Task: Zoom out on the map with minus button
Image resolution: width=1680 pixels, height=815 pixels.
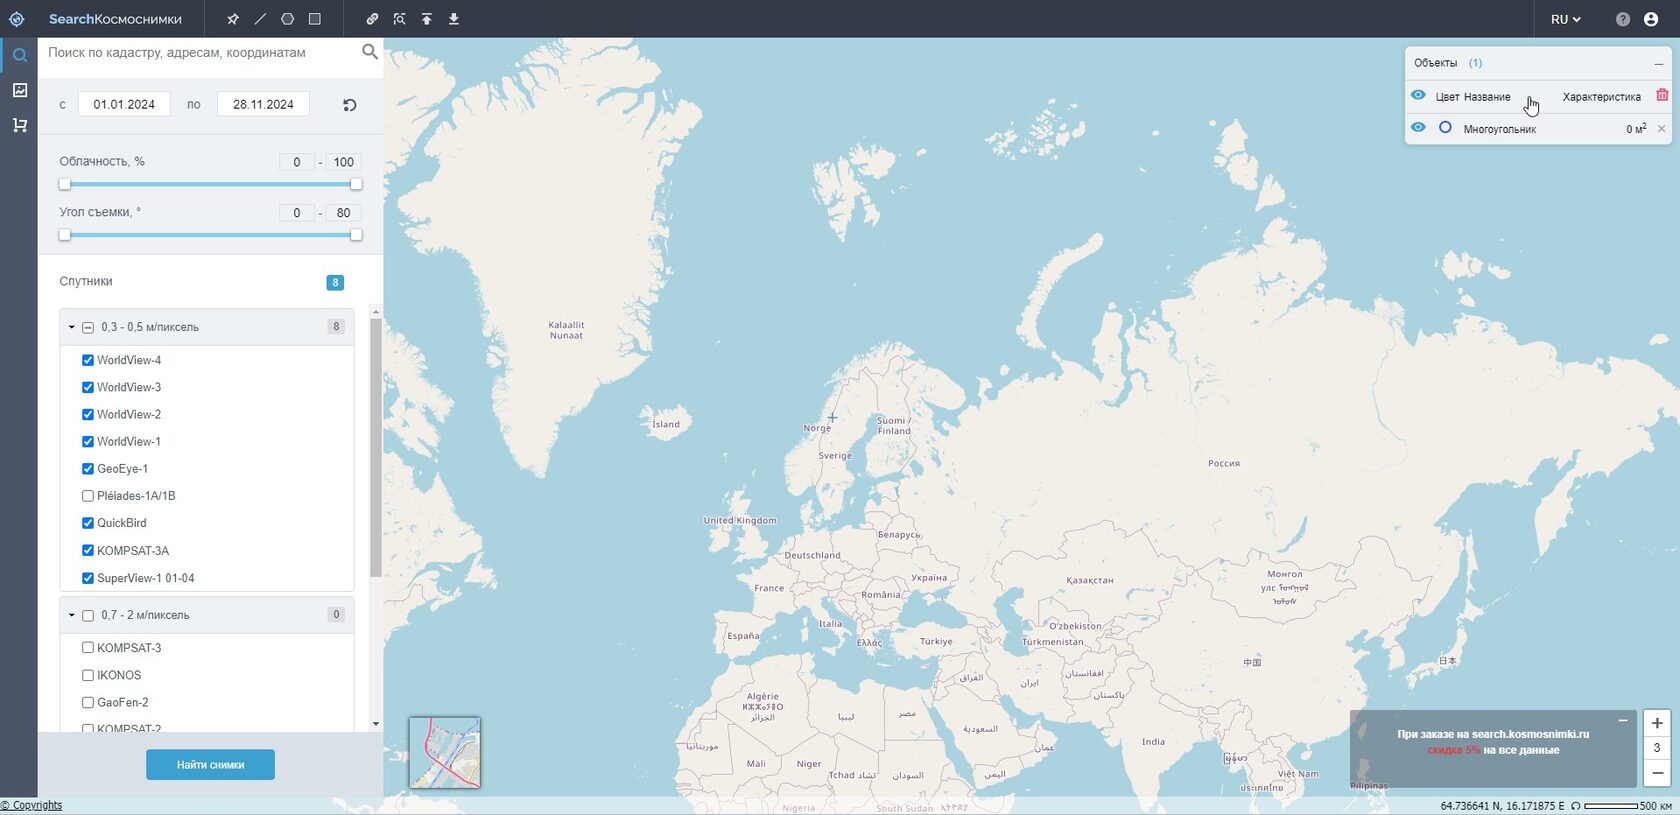Action: (x=1657, y=772)
